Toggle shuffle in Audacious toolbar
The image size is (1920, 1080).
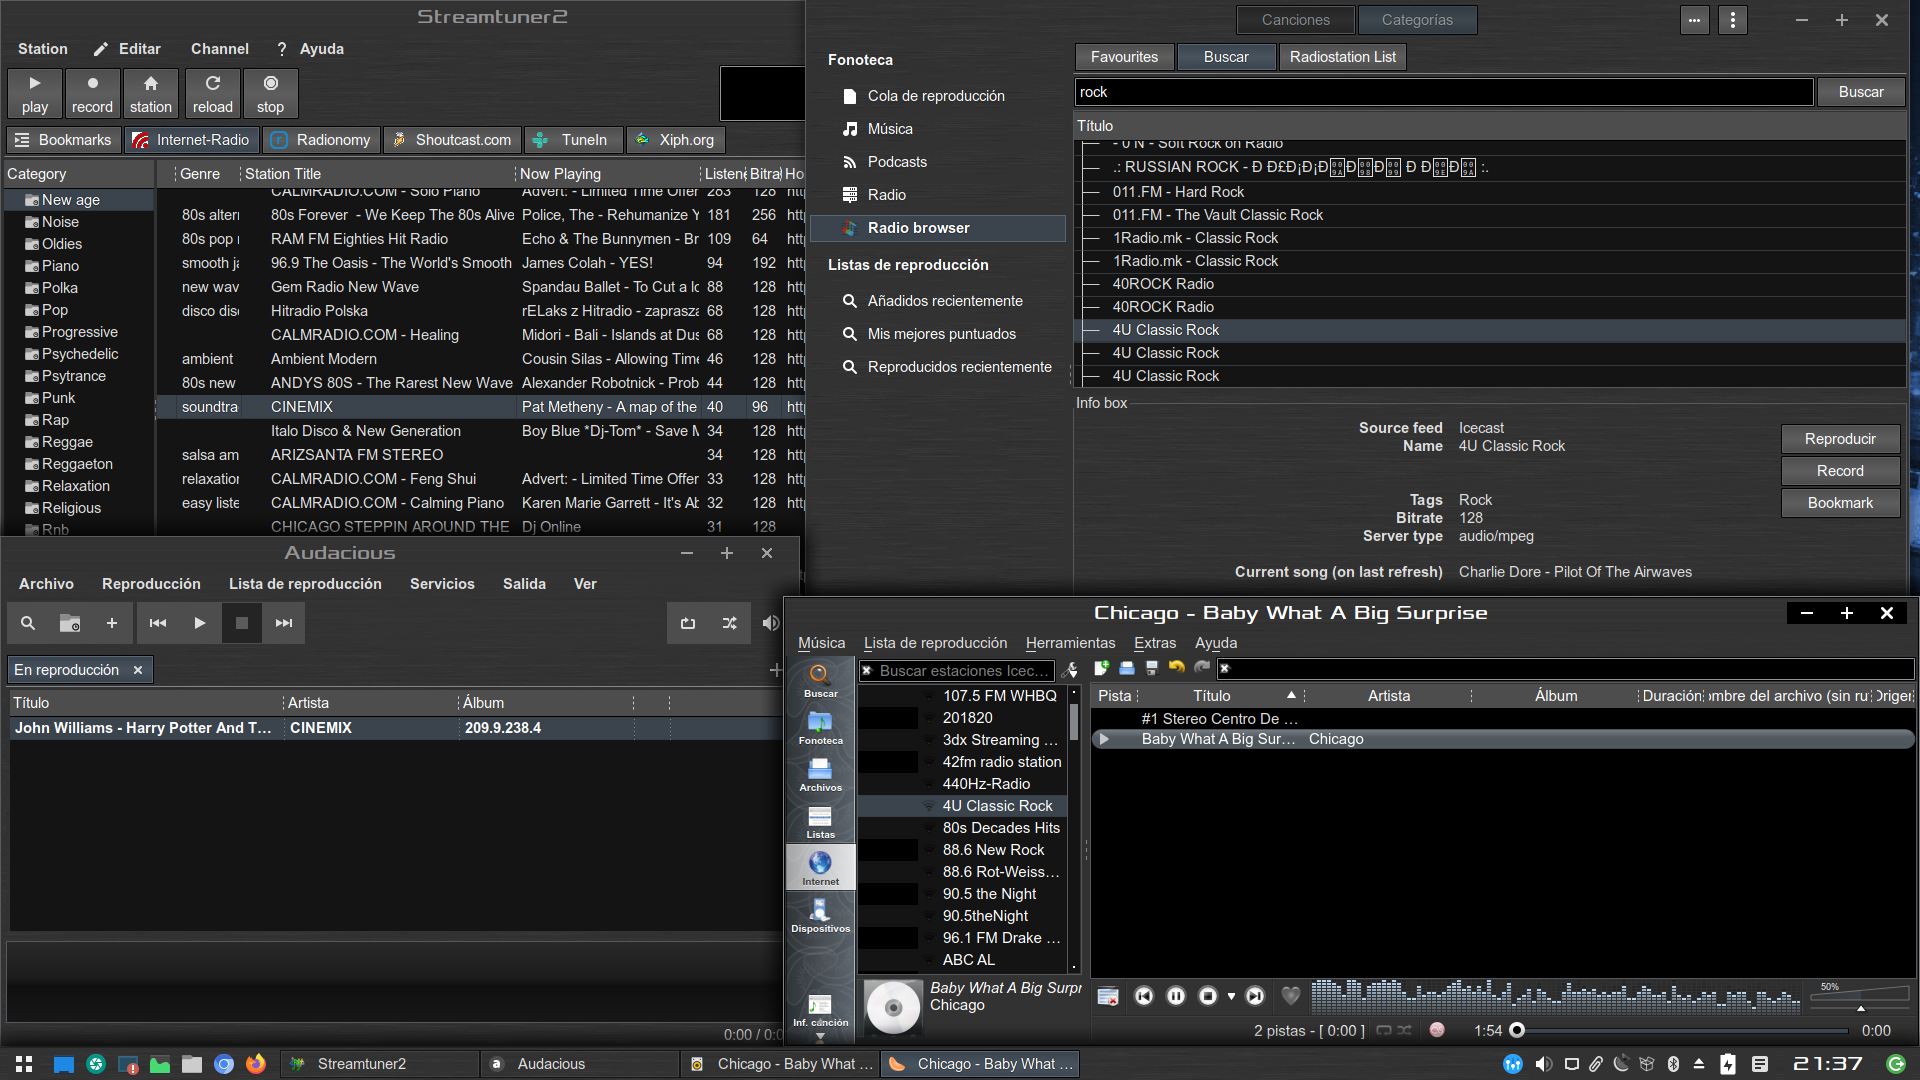(x=730, y=623)
